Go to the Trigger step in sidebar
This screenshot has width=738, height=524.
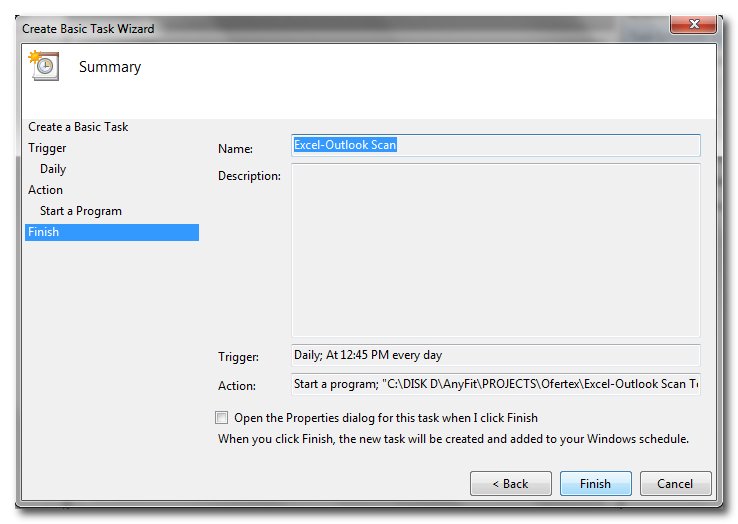tap(47, 148)
